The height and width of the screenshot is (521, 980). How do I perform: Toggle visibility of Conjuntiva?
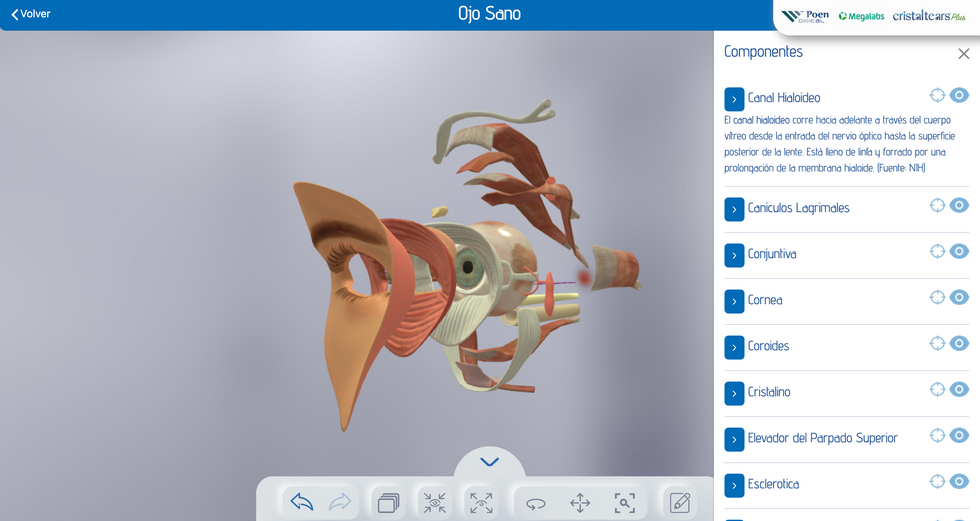pyautogui.click(x=959, y=251)
